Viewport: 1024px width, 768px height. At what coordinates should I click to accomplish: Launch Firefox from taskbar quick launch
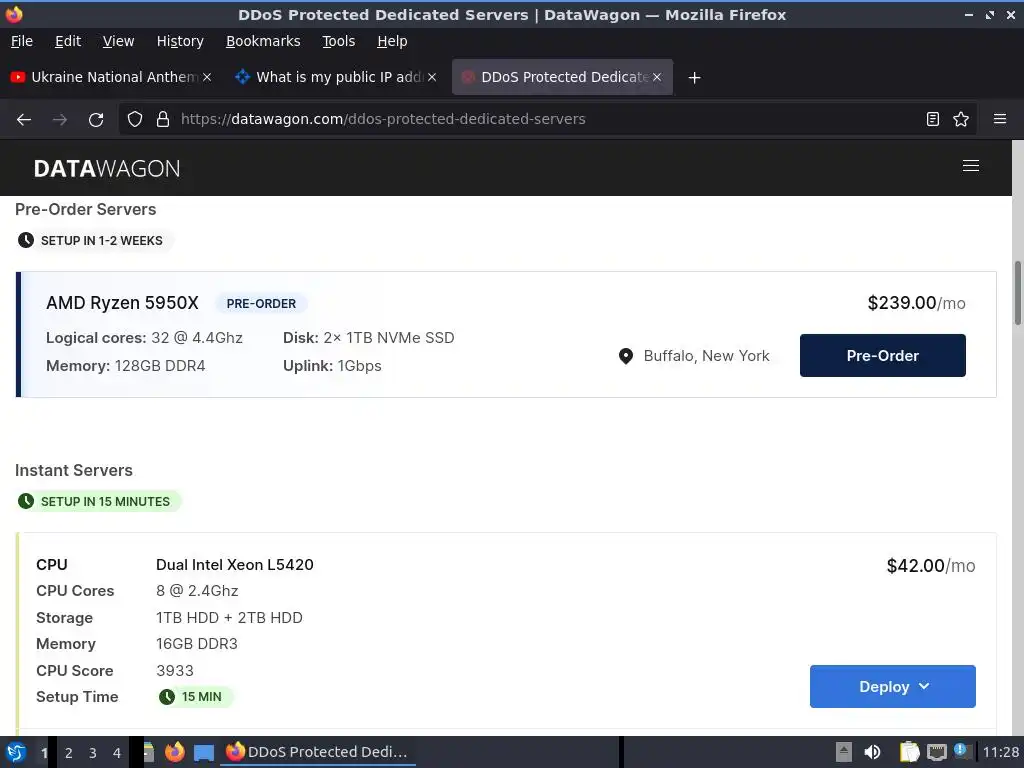pos(174,752)
